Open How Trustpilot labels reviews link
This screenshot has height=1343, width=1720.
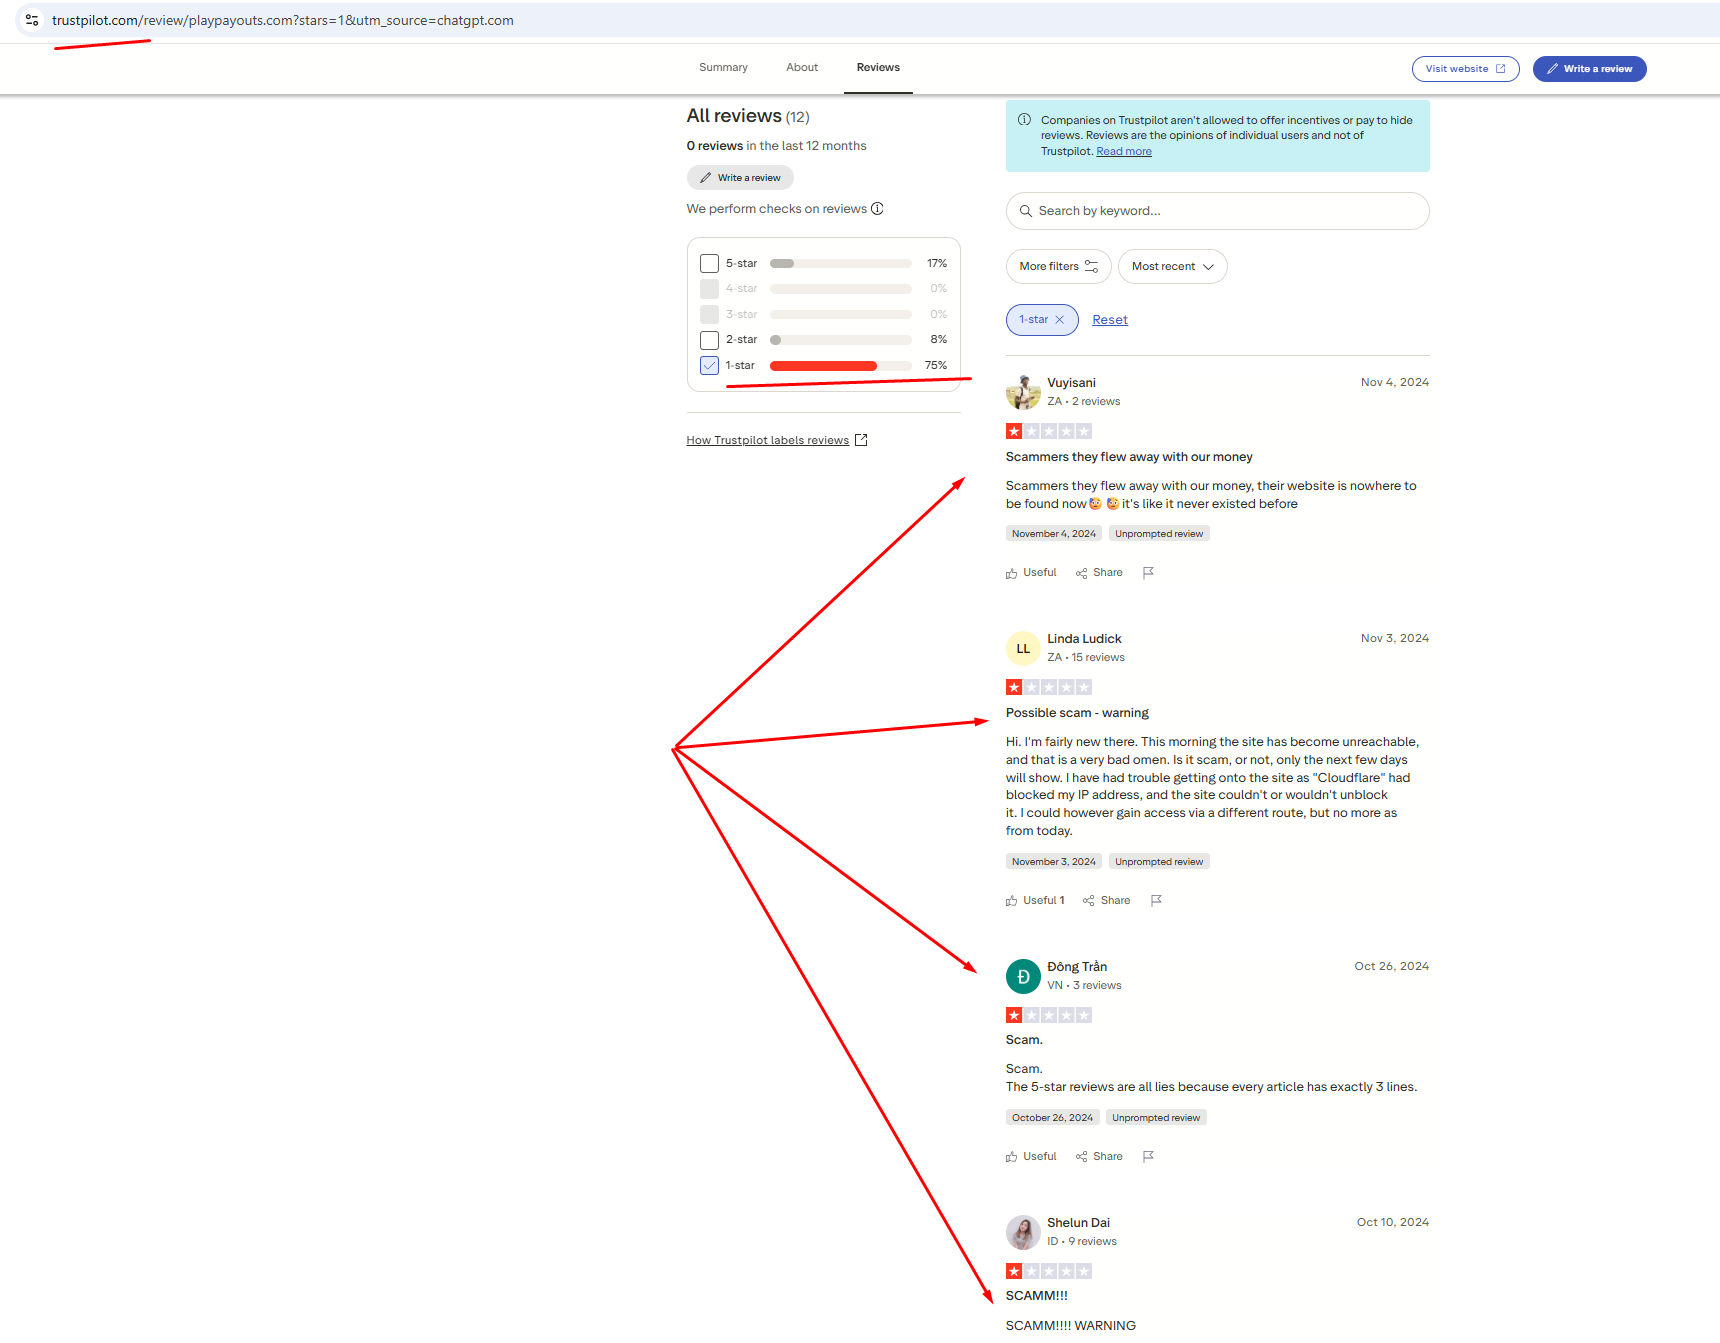(777, 441)
